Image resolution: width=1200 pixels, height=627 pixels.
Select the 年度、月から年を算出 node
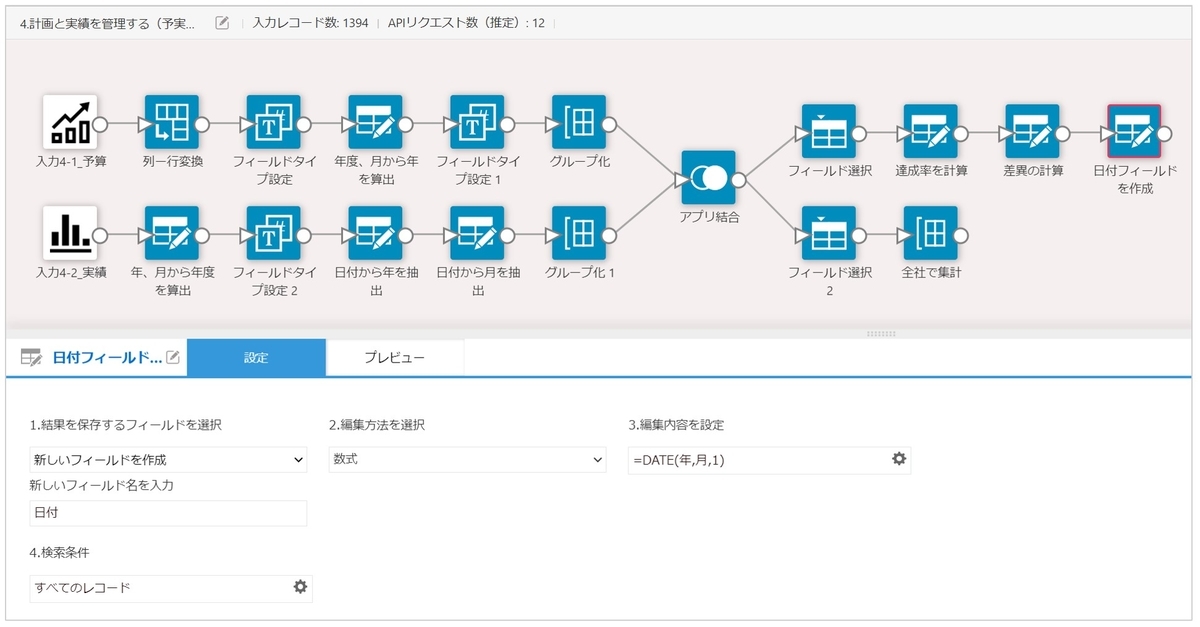pos(375,122)
